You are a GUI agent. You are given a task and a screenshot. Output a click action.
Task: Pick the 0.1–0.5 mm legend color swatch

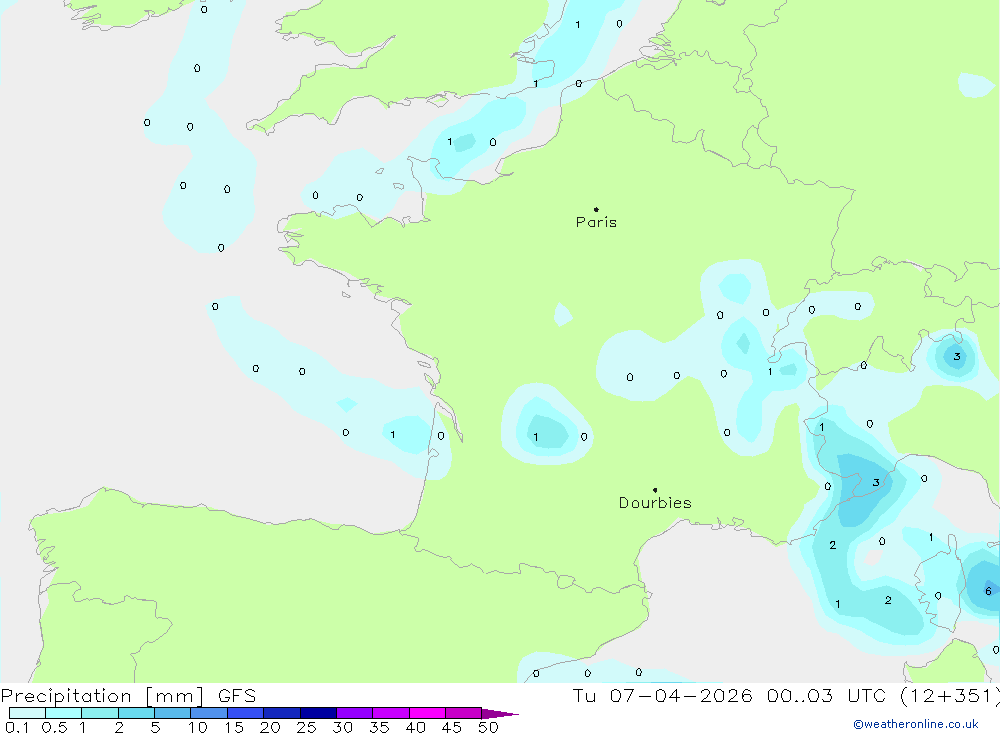[x=27, y=713]
